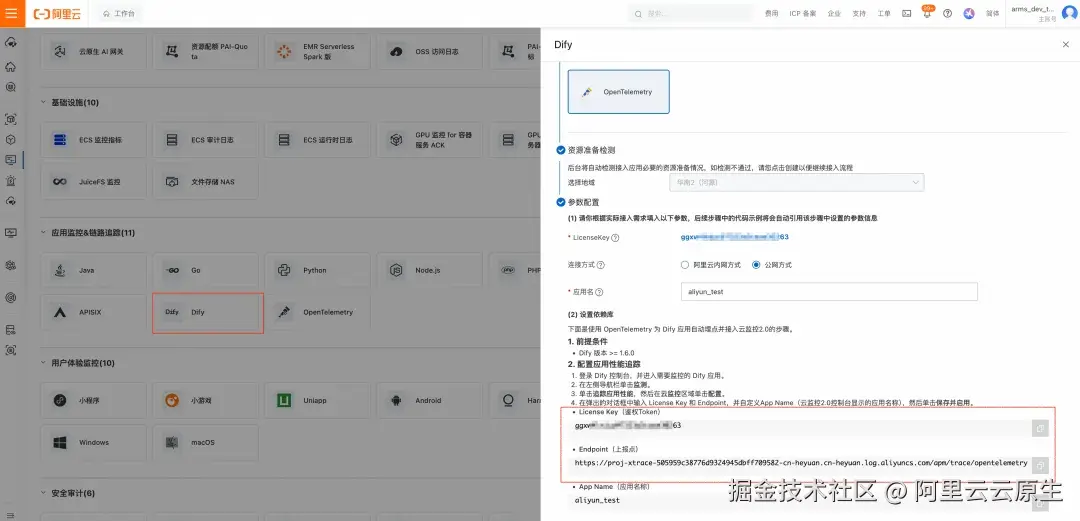Image resolution: width=1080 pixels, height=521 pixels.
Task: Open the 小游戏 card
Action: click(x=205, y=400)
